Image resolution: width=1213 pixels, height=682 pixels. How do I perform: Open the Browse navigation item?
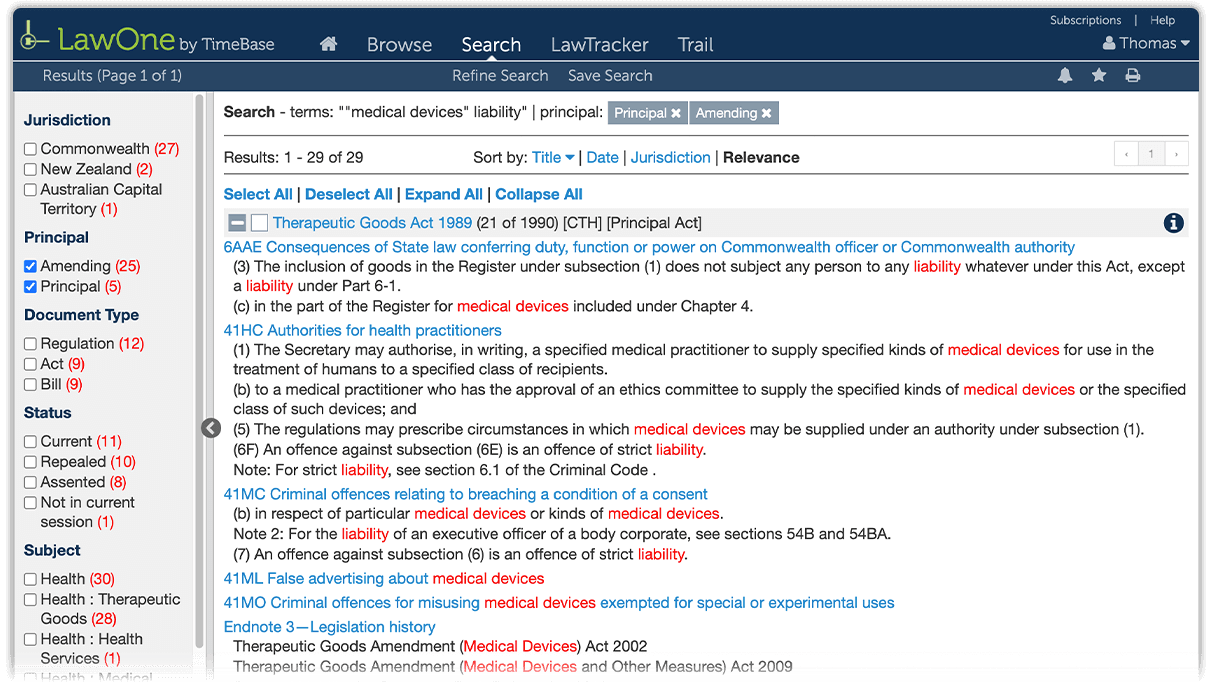(x=399, y=44)
